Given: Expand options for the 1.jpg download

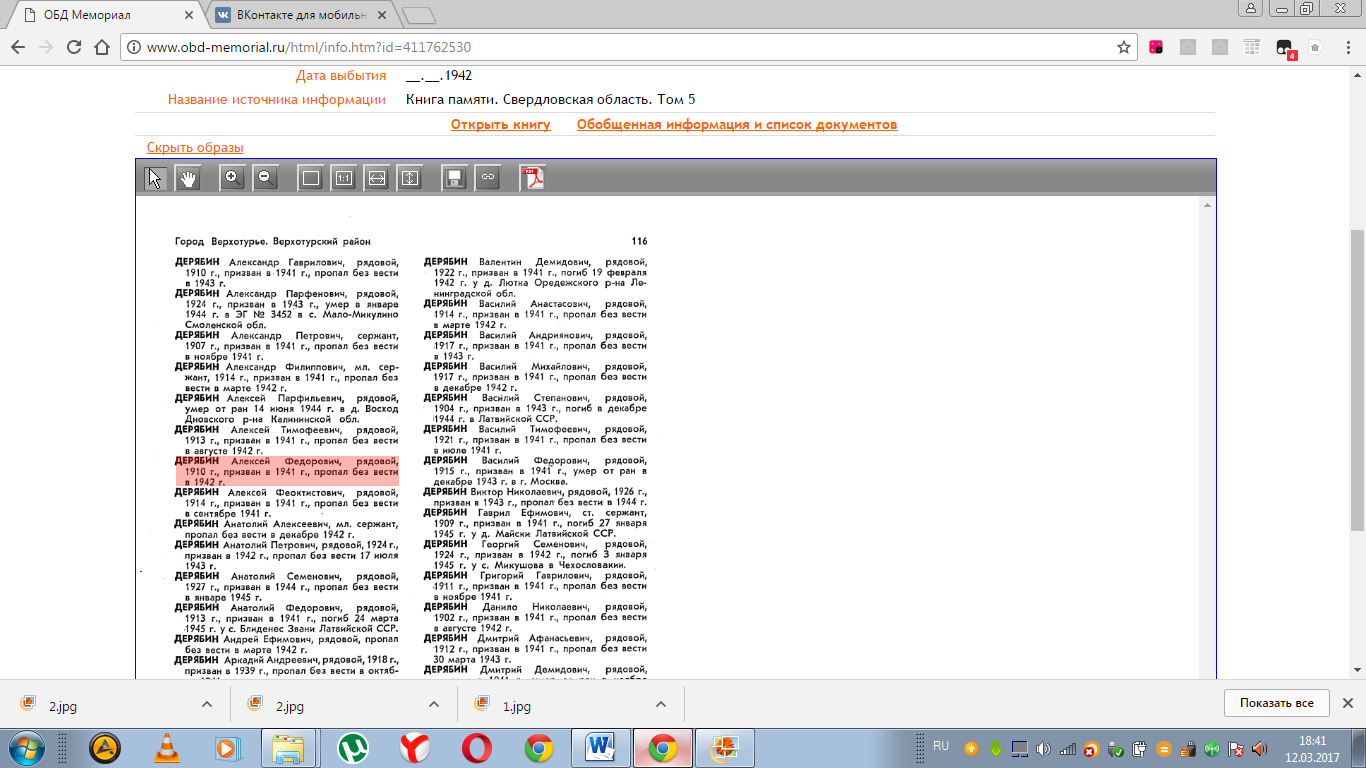Looking at the screenshot, I should pos(662,704).
